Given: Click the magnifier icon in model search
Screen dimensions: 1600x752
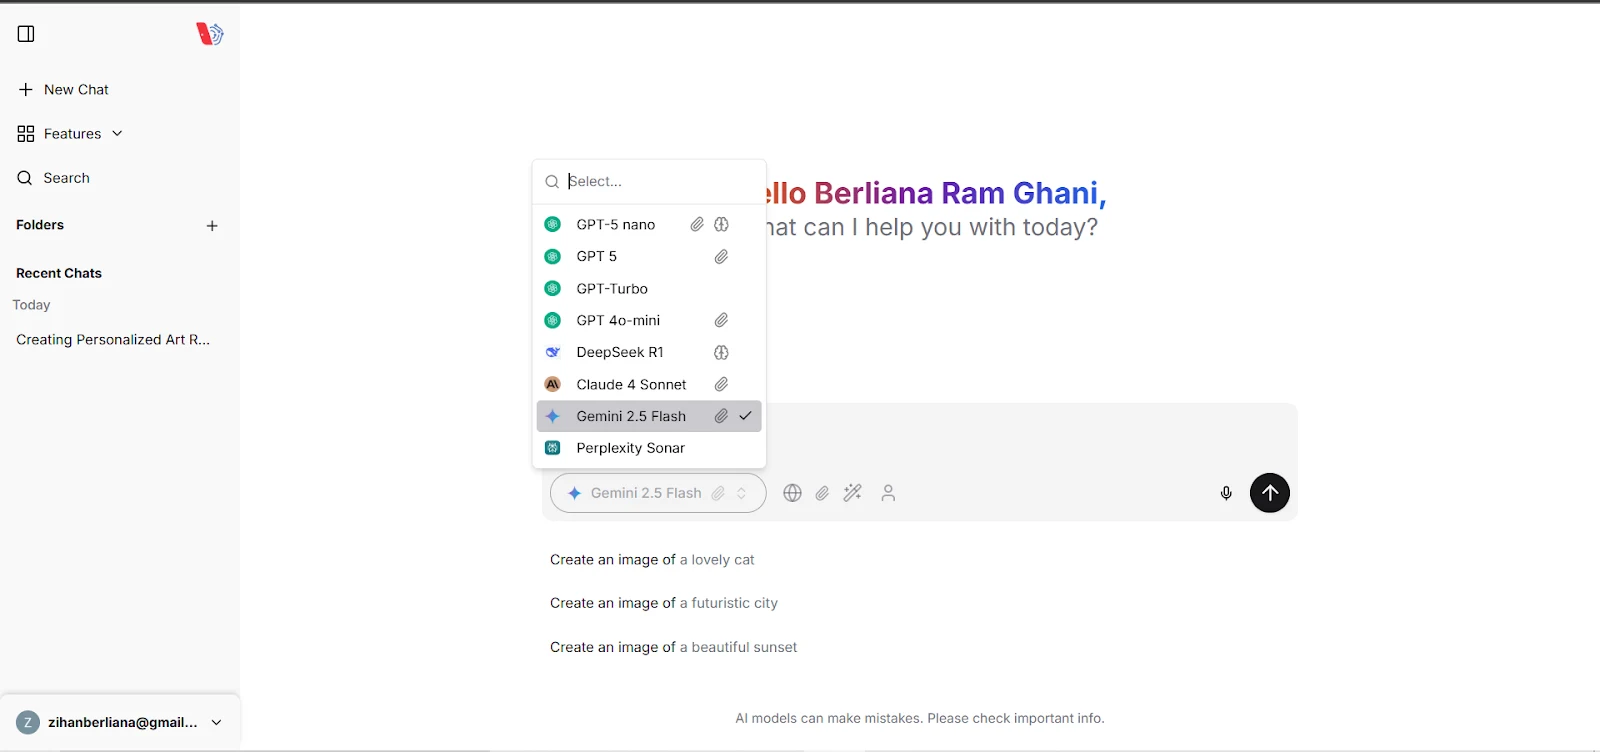Looking at the screenshot, I should [x=552, y=182].
